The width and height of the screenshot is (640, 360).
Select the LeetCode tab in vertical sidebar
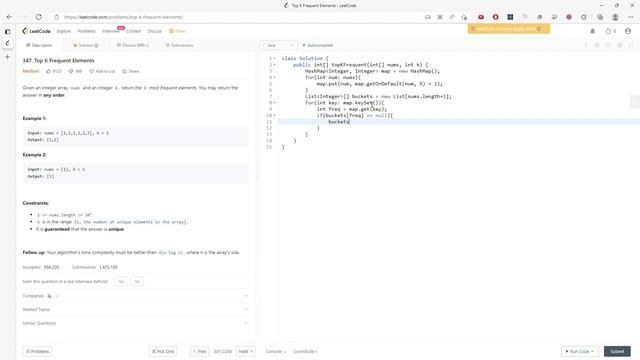[7, 43]
